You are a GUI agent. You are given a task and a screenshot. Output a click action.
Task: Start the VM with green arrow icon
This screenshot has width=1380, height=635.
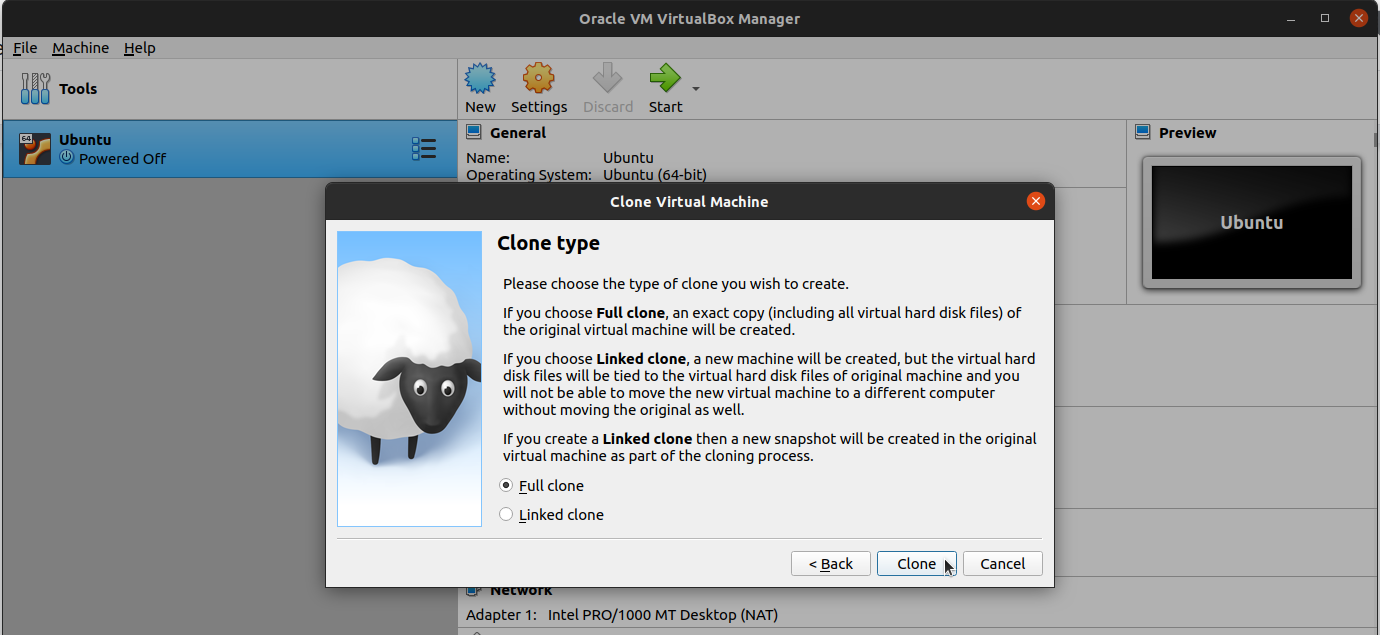tap(664, 78)
